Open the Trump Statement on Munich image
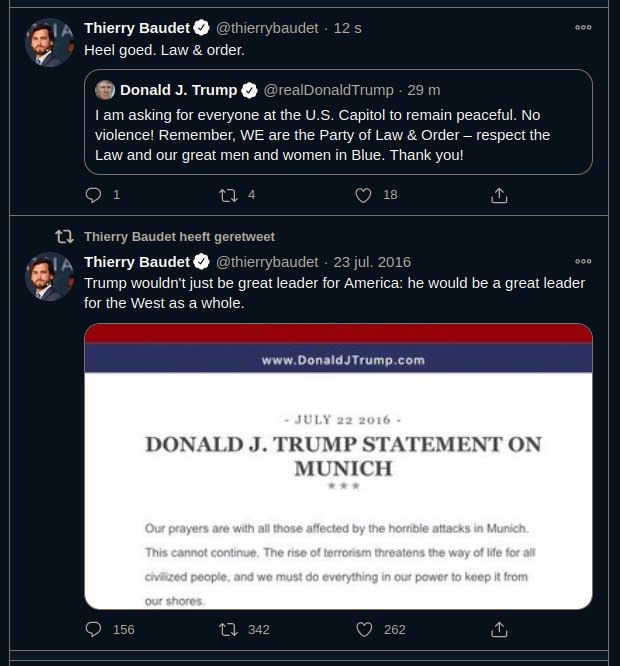 [338, 466]
